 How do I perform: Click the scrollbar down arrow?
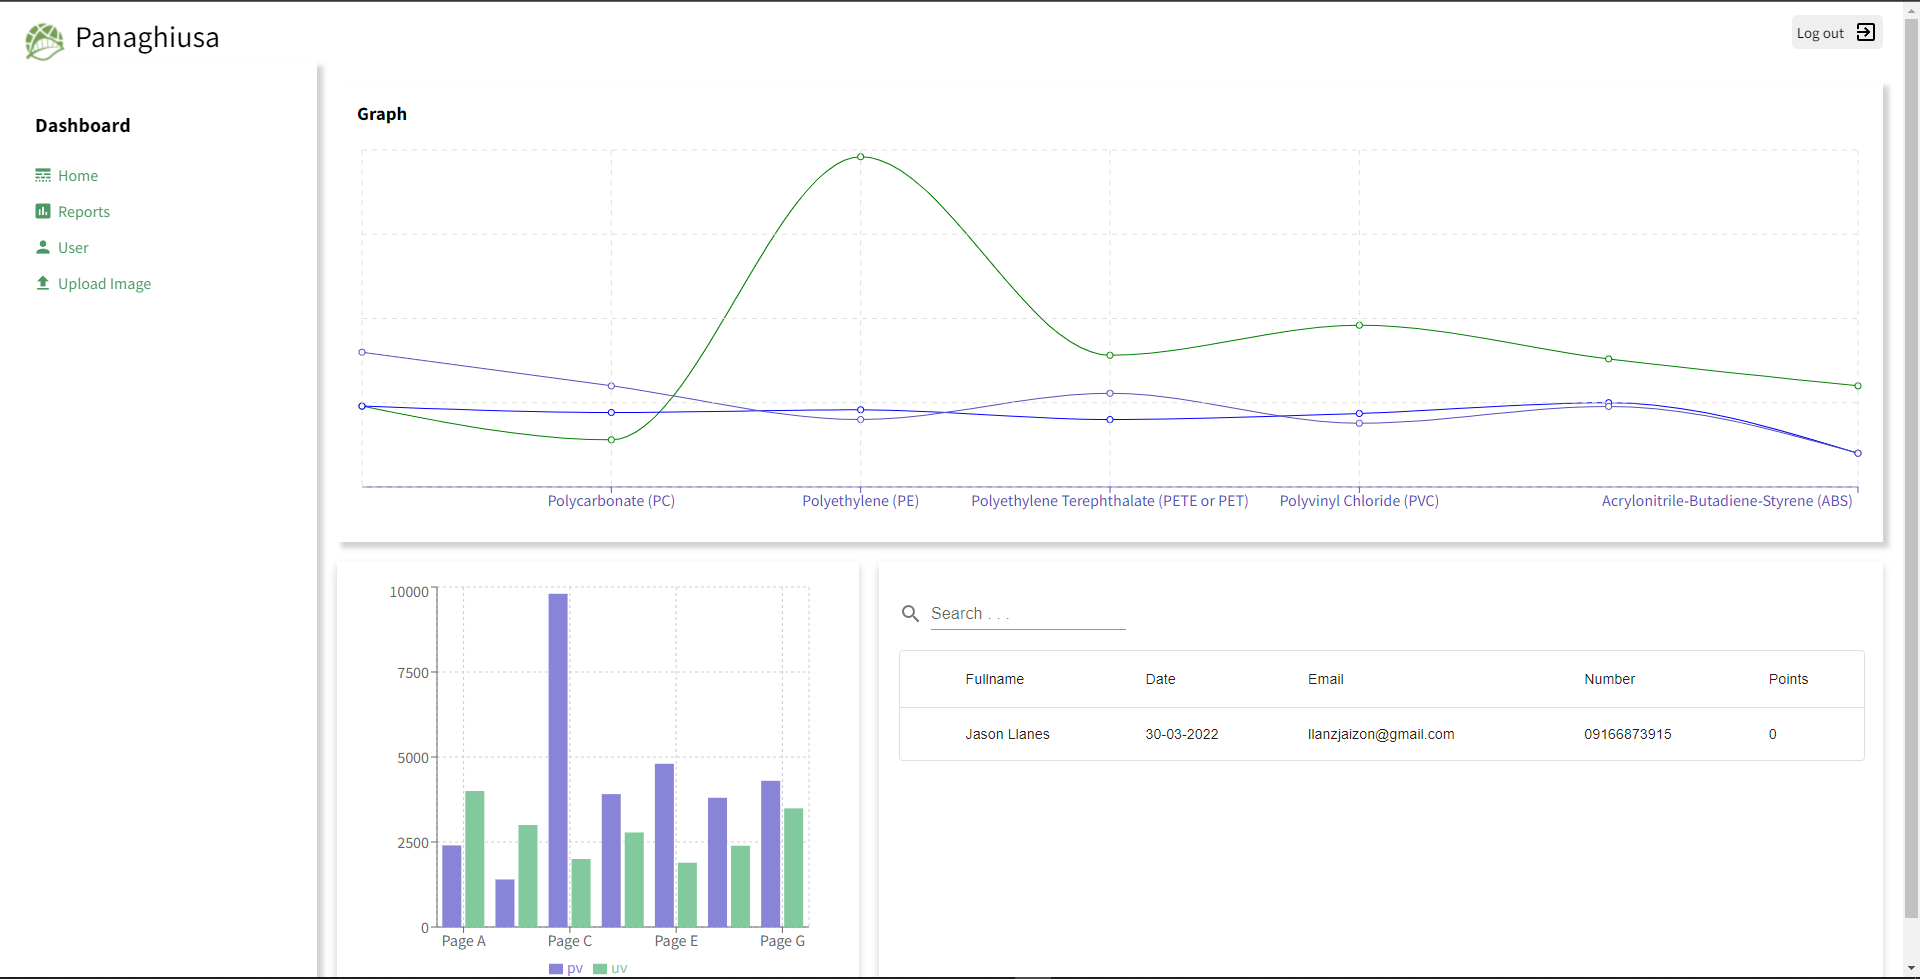(1911, 969)
